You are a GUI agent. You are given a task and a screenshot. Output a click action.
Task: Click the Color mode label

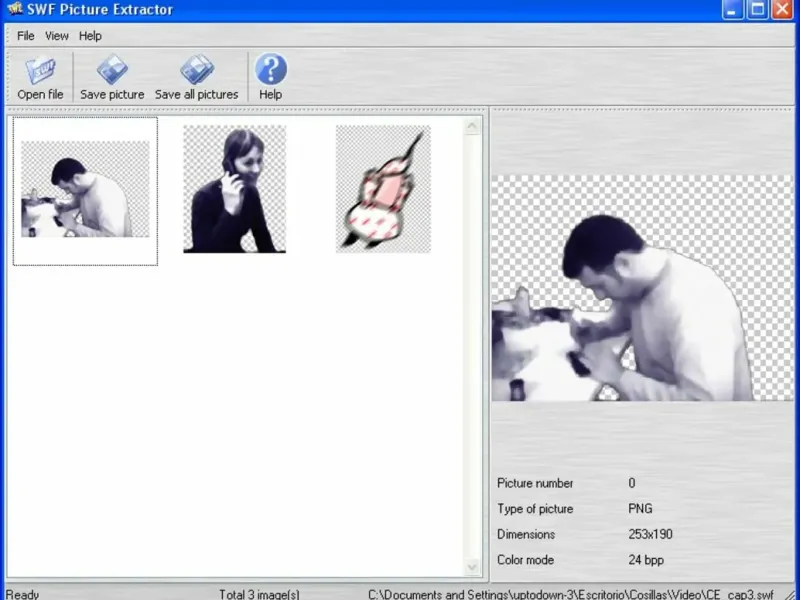point(525,560)
